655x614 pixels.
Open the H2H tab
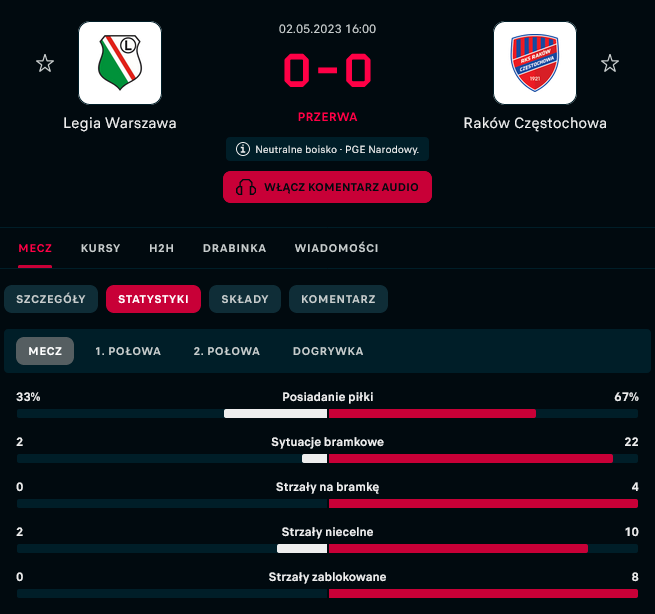(161, 248)
